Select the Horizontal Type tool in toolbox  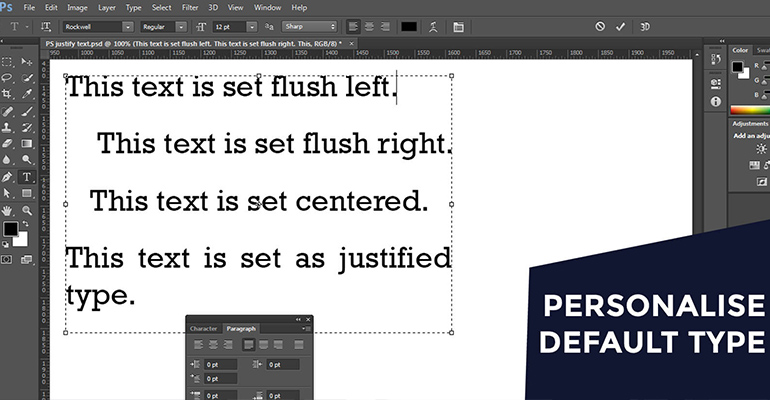pos(27,177)
